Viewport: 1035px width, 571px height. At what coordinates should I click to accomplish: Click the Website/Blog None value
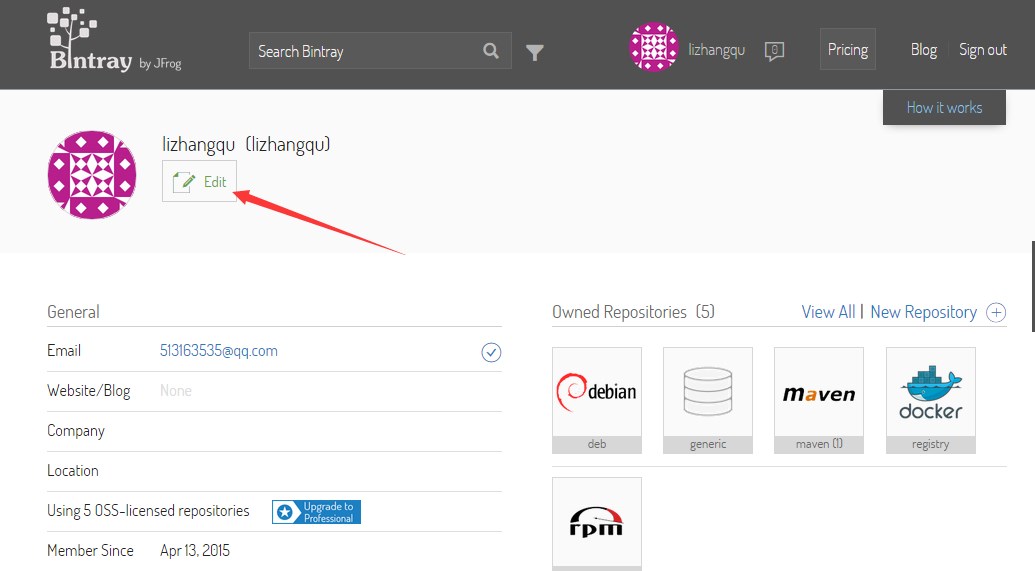click(x=176, y=391)
